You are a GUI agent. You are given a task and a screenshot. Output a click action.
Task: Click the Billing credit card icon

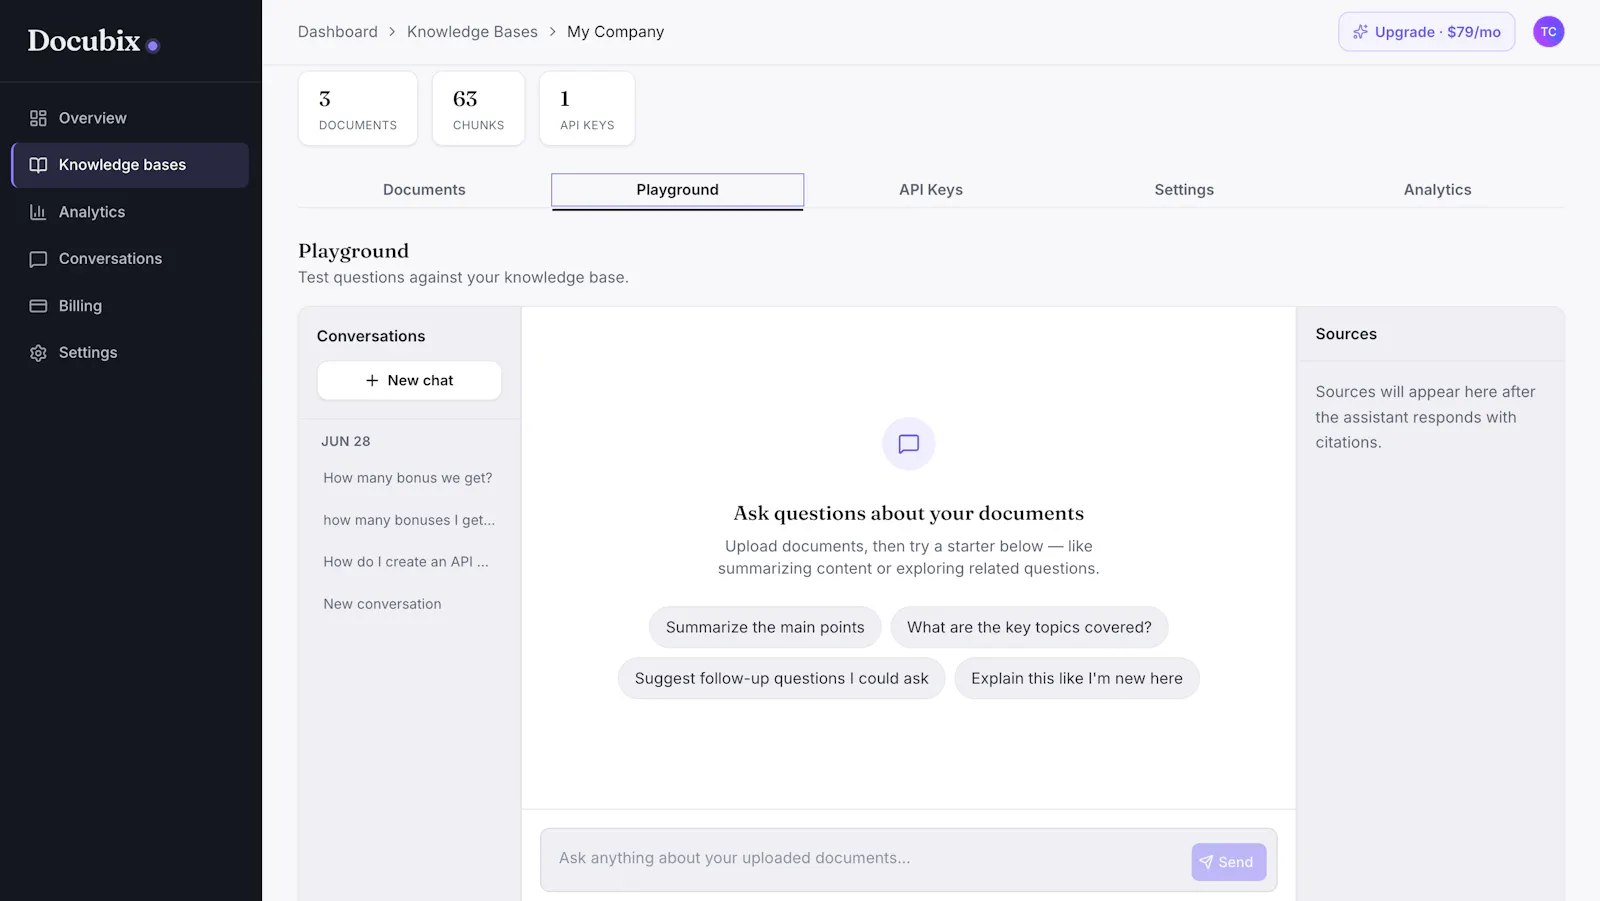click(38, 306)
